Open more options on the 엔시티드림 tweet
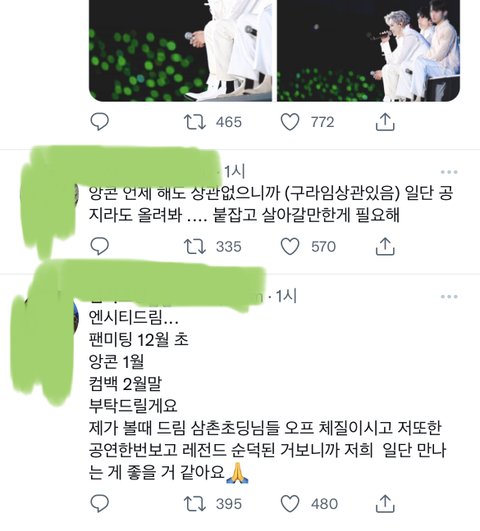Viewport: 480px width, 531px height. [x=449, y=297]
